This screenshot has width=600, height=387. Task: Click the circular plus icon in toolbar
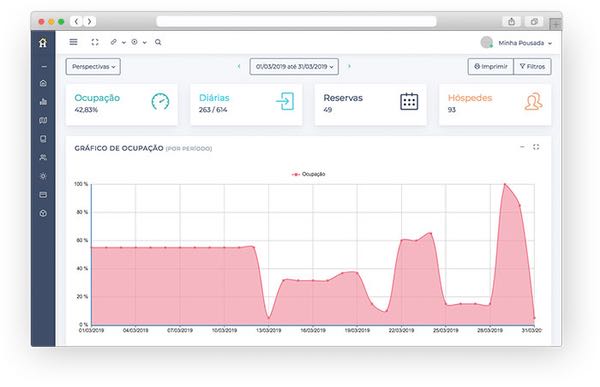point(134,42)
